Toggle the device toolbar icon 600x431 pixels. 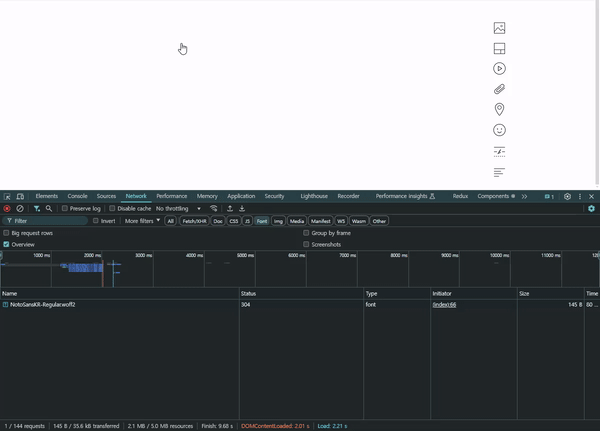pyautogui.click(x=20, y=196)
